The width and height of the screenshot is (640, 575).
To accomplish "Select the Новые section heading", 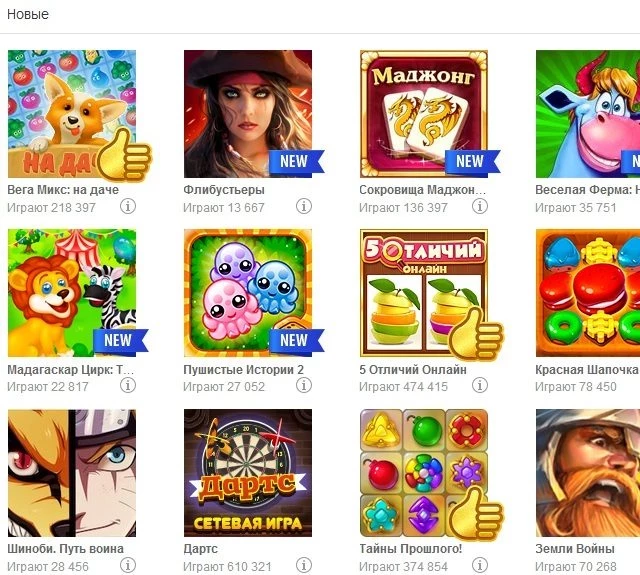I will (28, 14).
